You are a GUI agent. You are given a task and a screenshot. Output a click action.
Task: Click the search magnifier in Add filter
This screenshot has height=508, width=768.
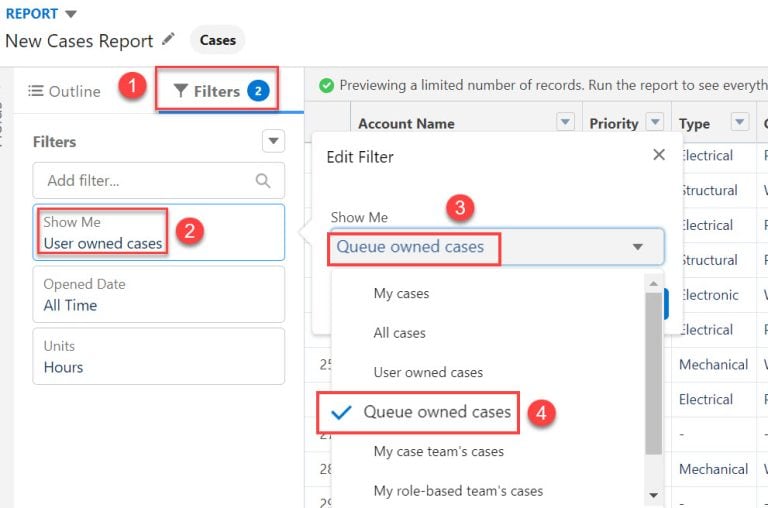[x=263, y=181]
